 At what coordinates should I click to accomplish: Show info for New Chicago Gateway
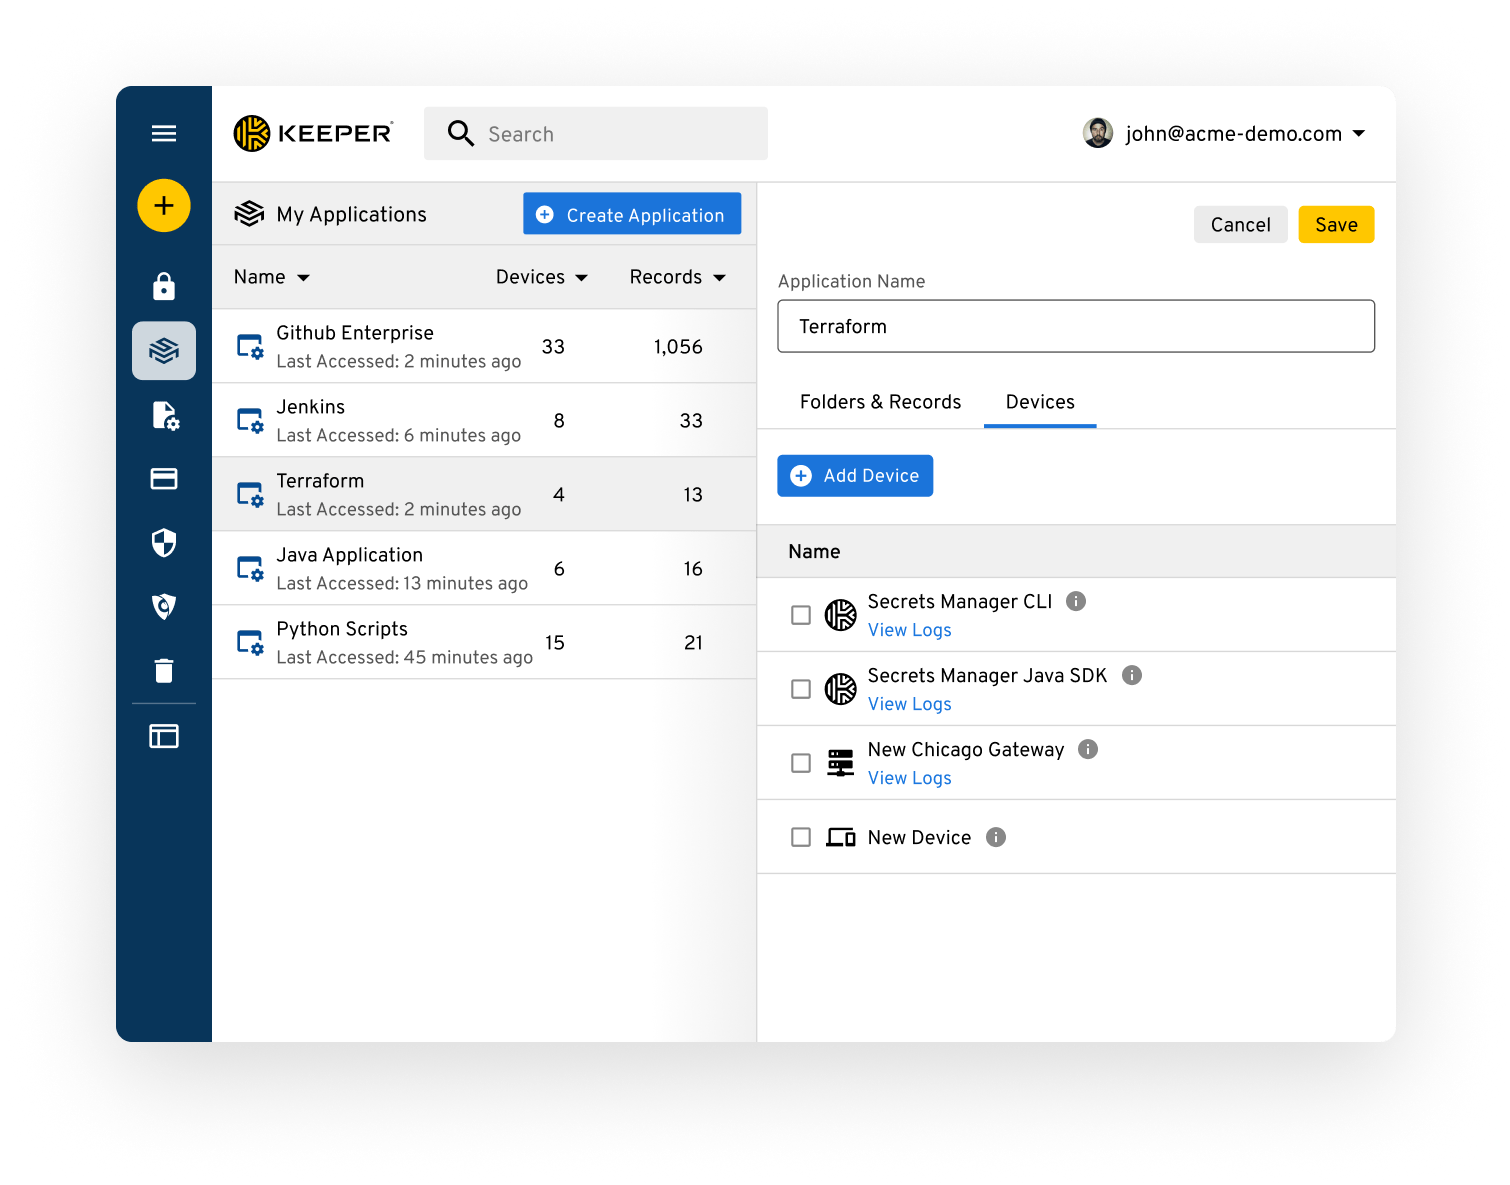click(x=1088, y=749)
